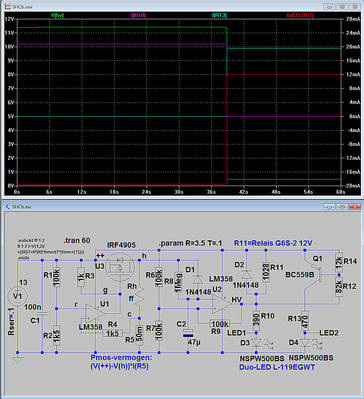Select the R10 390 resistor body
The width and height of the screenshot is (364, 399).
click(x=257, y=320)
